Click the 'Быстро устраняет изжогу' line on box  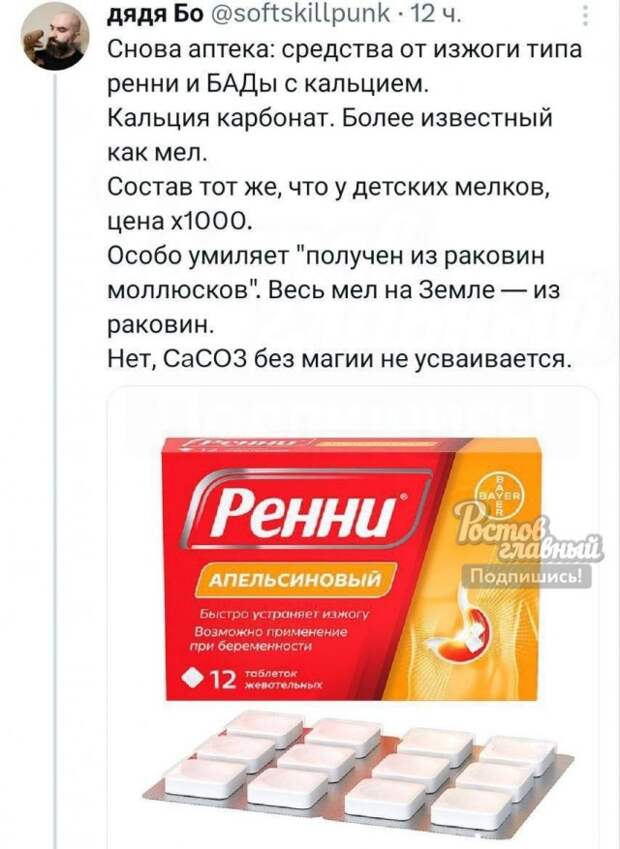click(285, 614)
